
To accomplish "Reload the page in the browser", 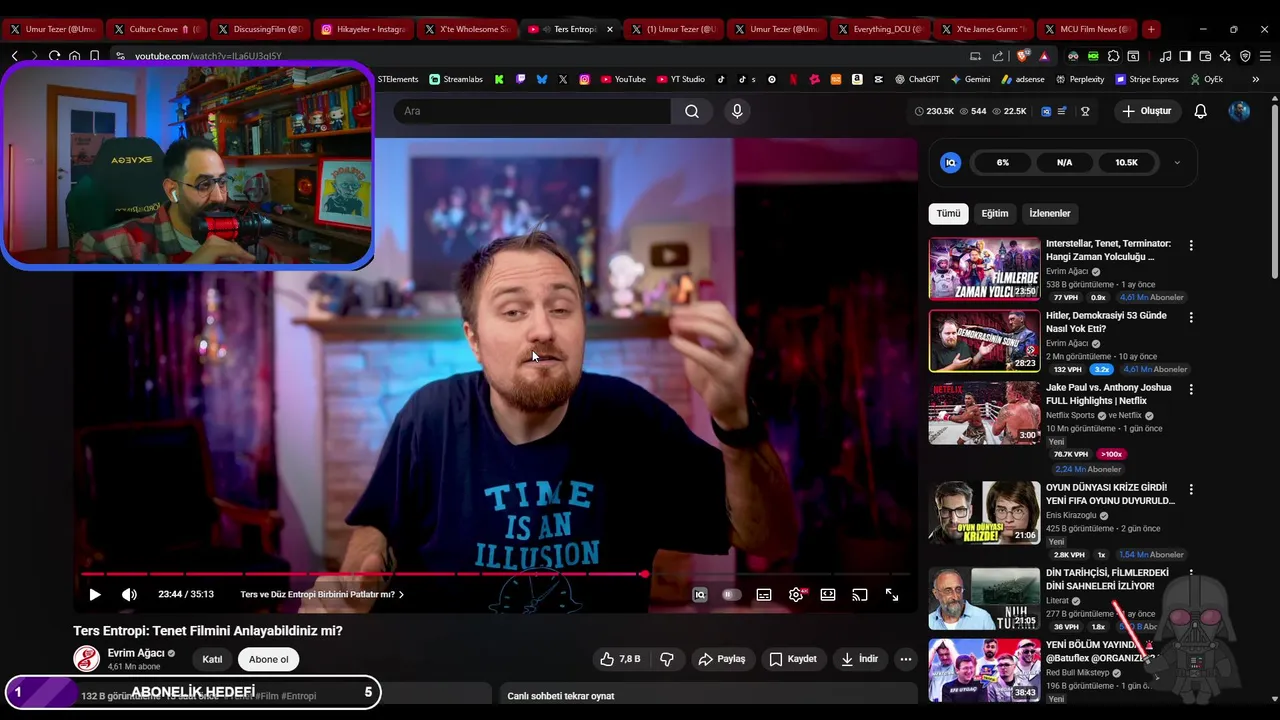I will click(x=54, y=56).
